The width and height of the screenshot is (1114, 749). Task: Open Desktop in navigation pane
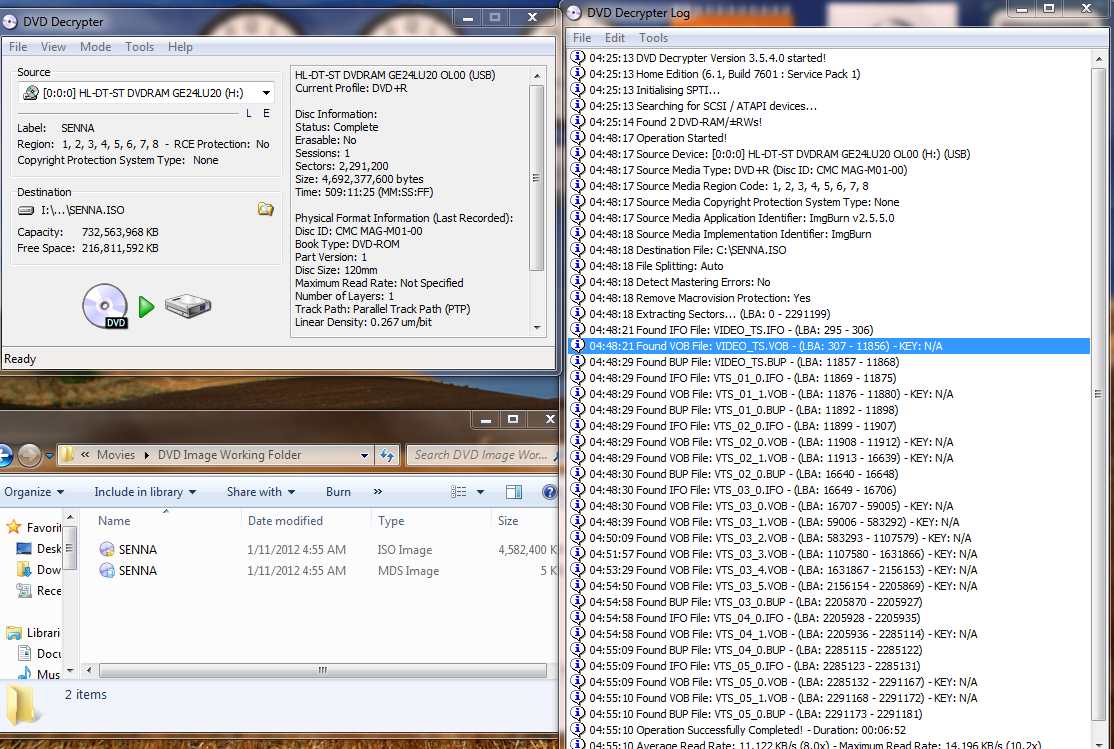tap(39, 549)
